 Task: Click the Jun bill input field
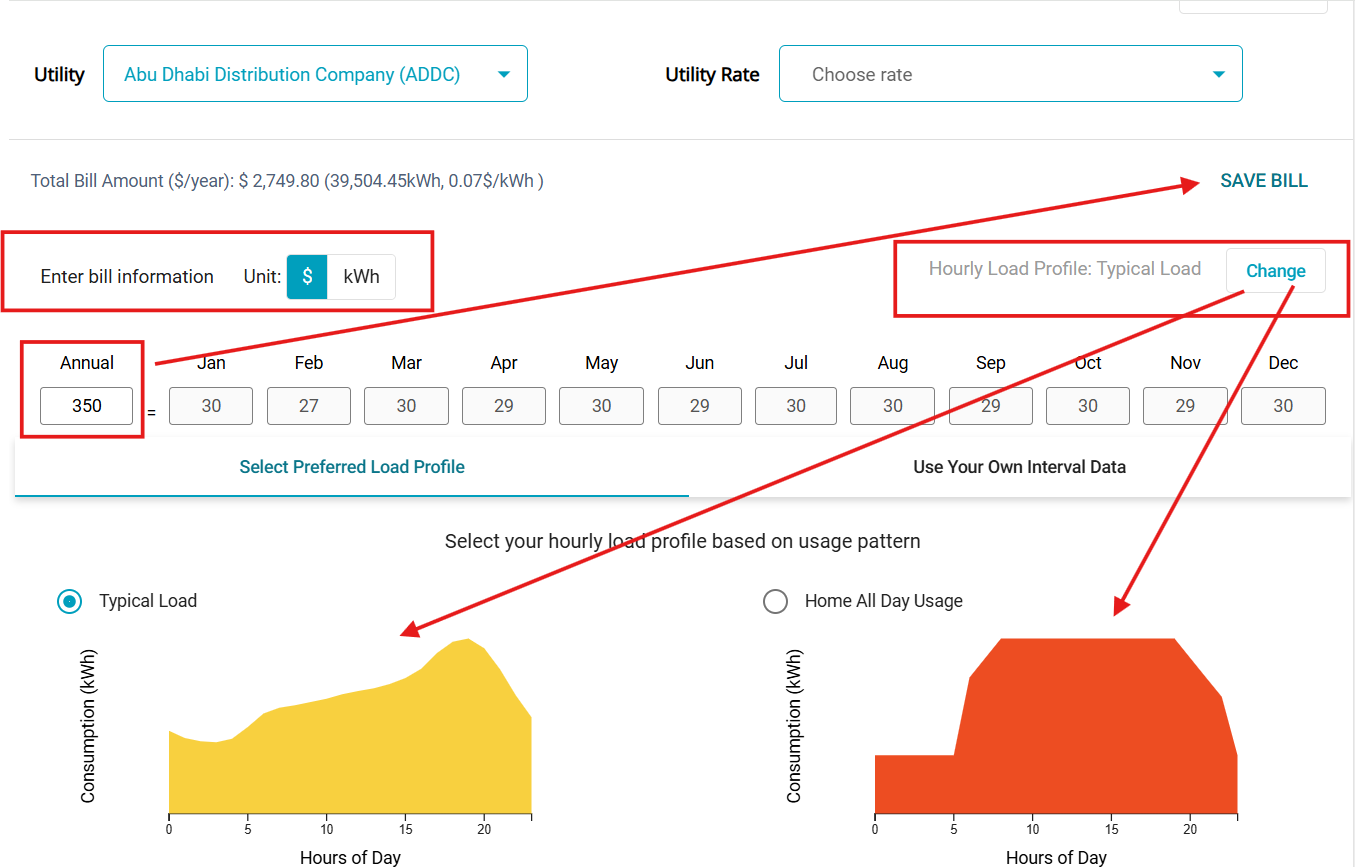[x=699, y=406]
